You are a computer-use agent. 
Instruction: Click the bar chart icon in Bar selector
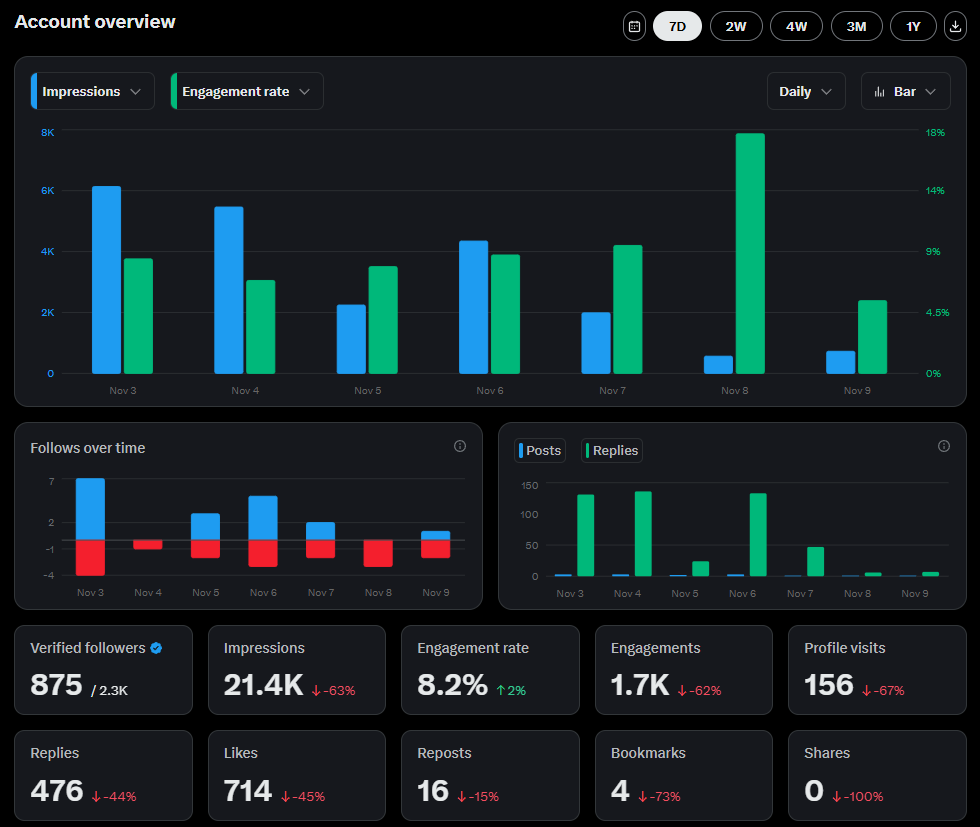879,92
